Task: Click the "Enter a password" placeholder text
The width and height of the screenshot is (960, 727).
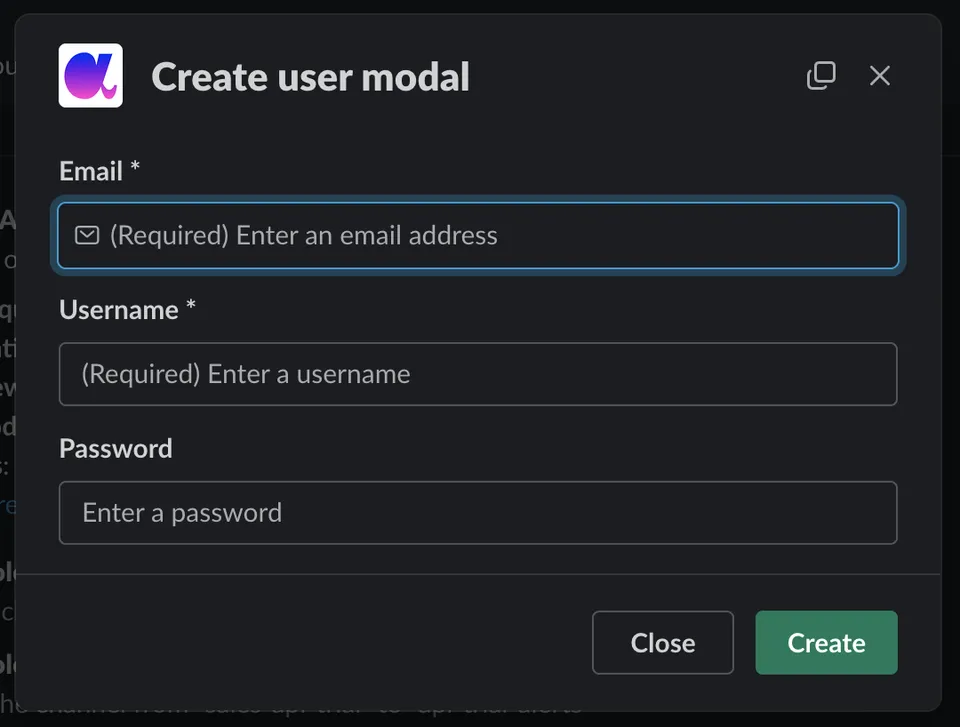Action: coord(182,513)
